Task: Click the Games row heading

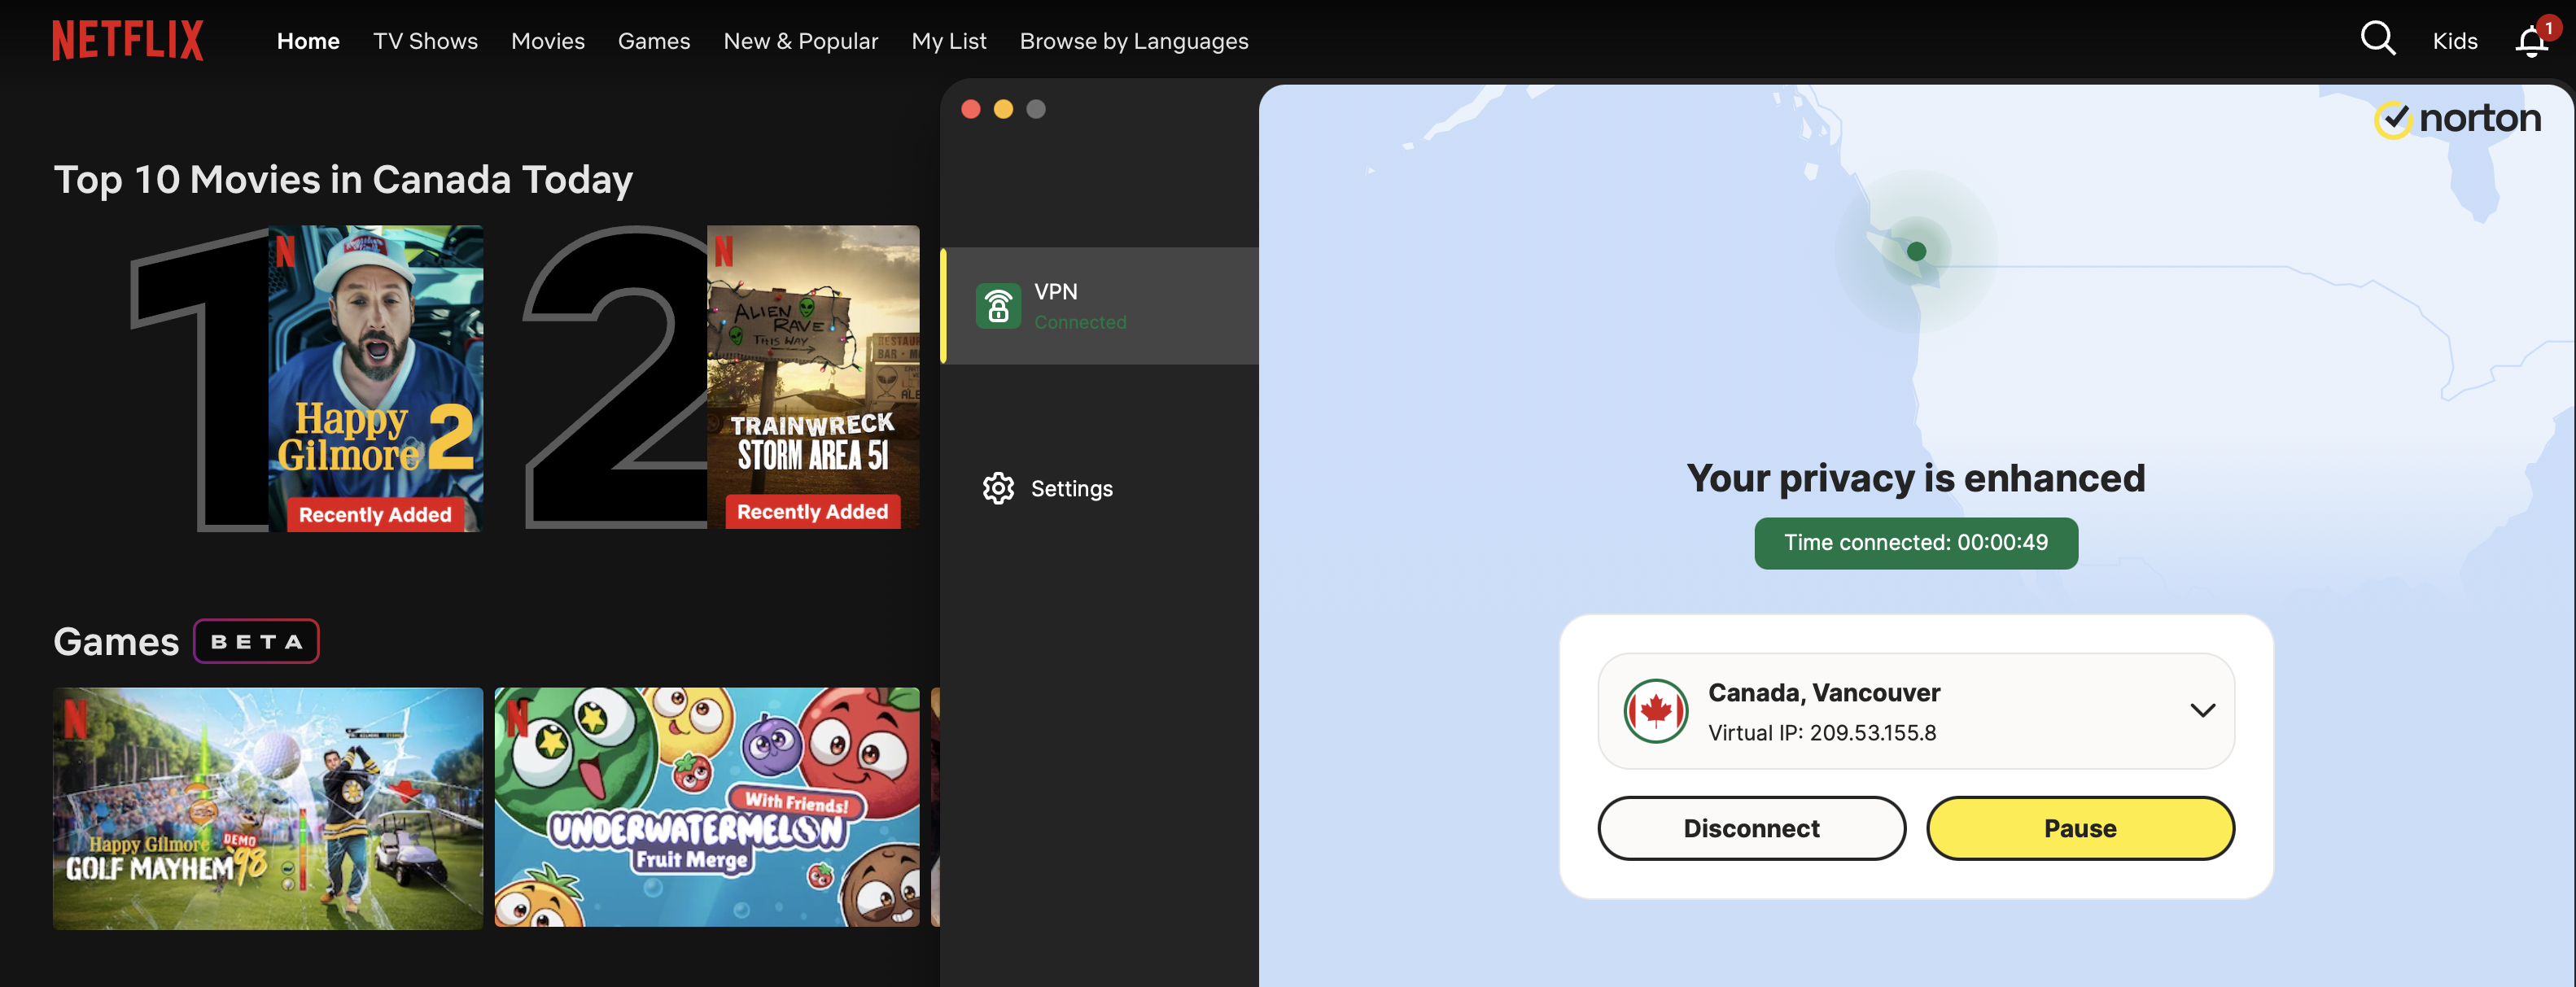Action: point(116,641)
